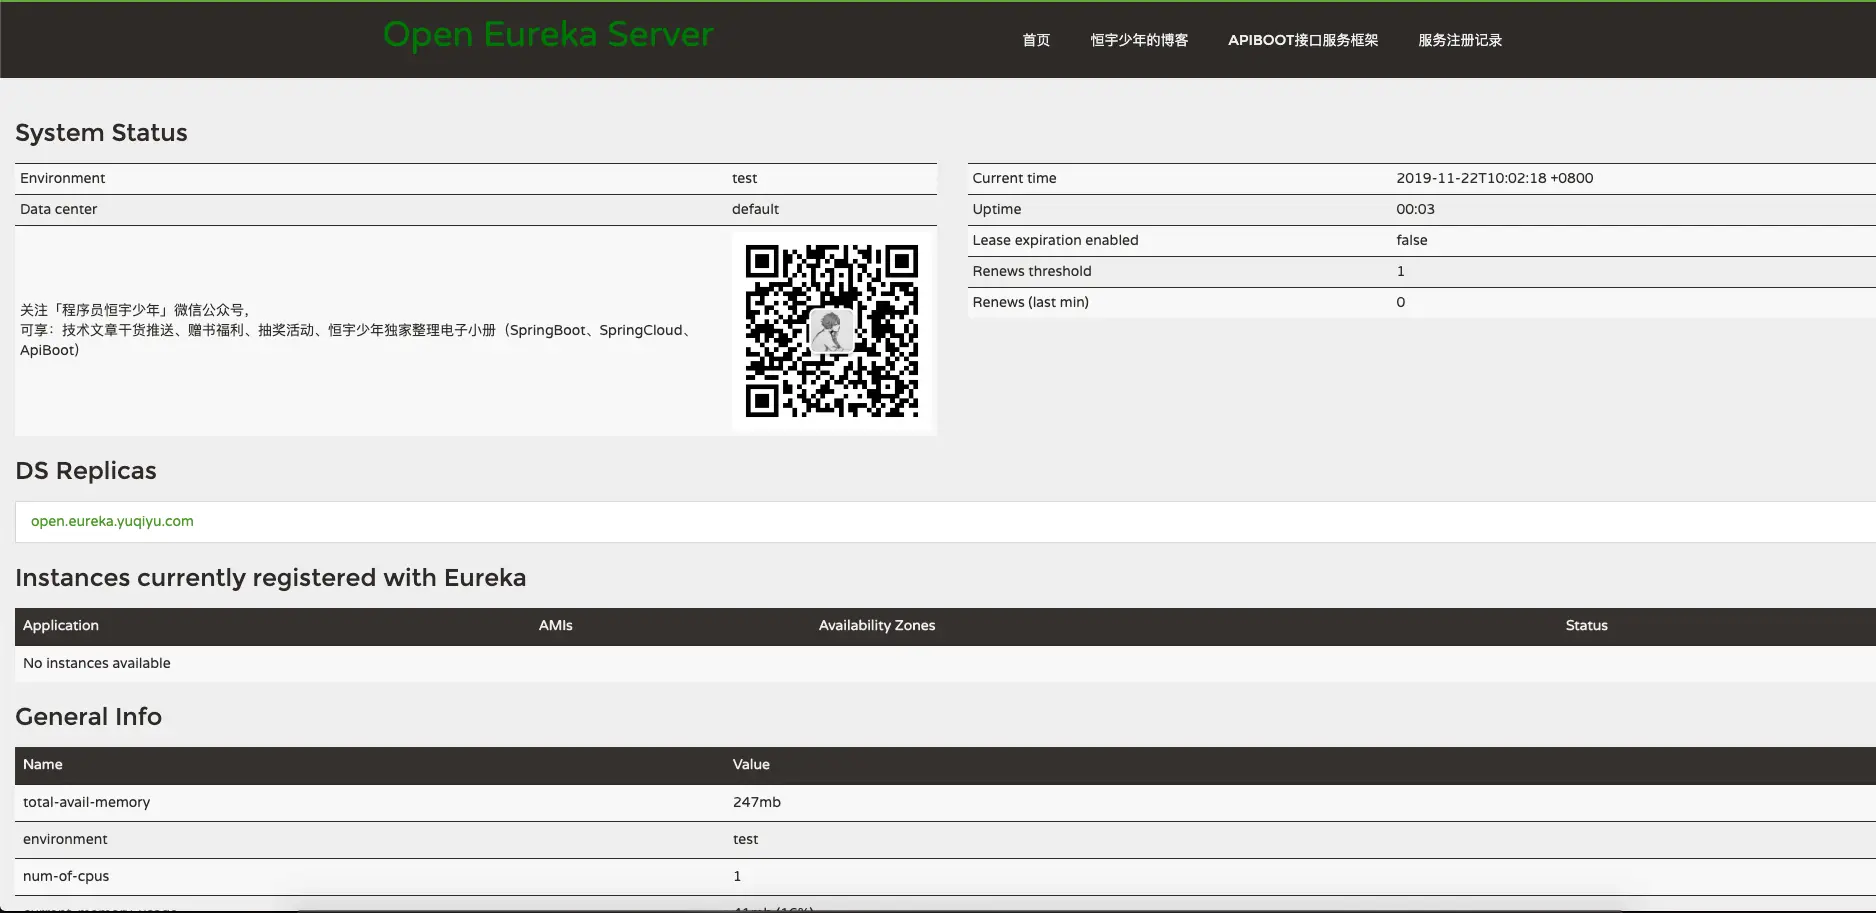This screenshot has width=1876, height=913.
Task: Click the Value column header in General Info
Action: tap(751, 764)
